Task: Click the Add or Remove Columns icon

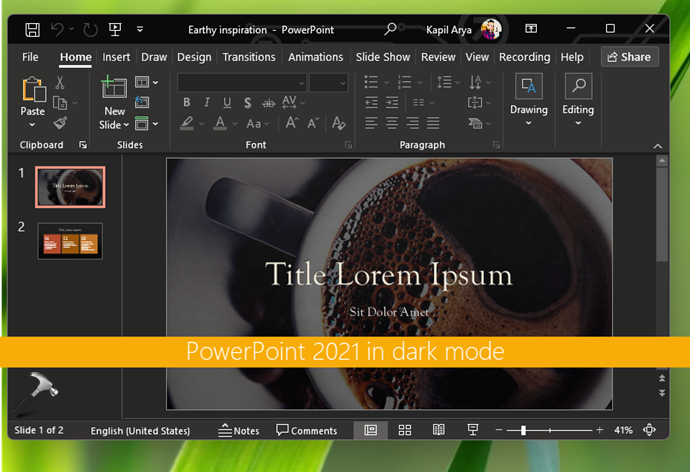Action: tap(418, 102)
